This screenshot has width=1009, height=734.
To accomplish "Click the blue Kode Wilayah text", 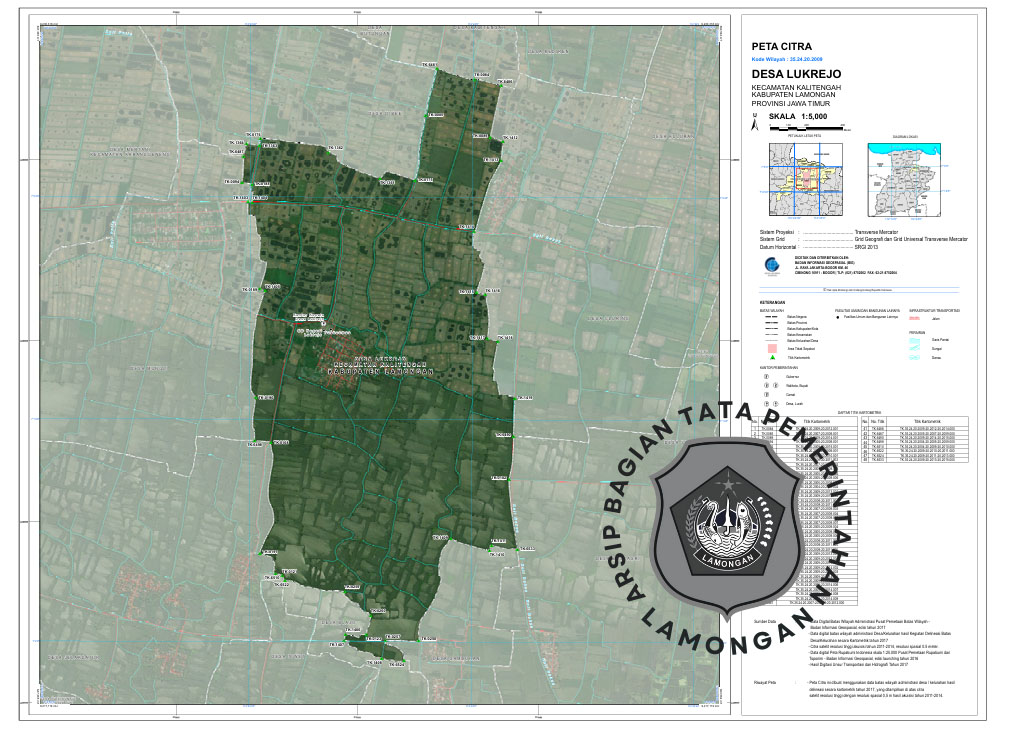I will (786, 60).
